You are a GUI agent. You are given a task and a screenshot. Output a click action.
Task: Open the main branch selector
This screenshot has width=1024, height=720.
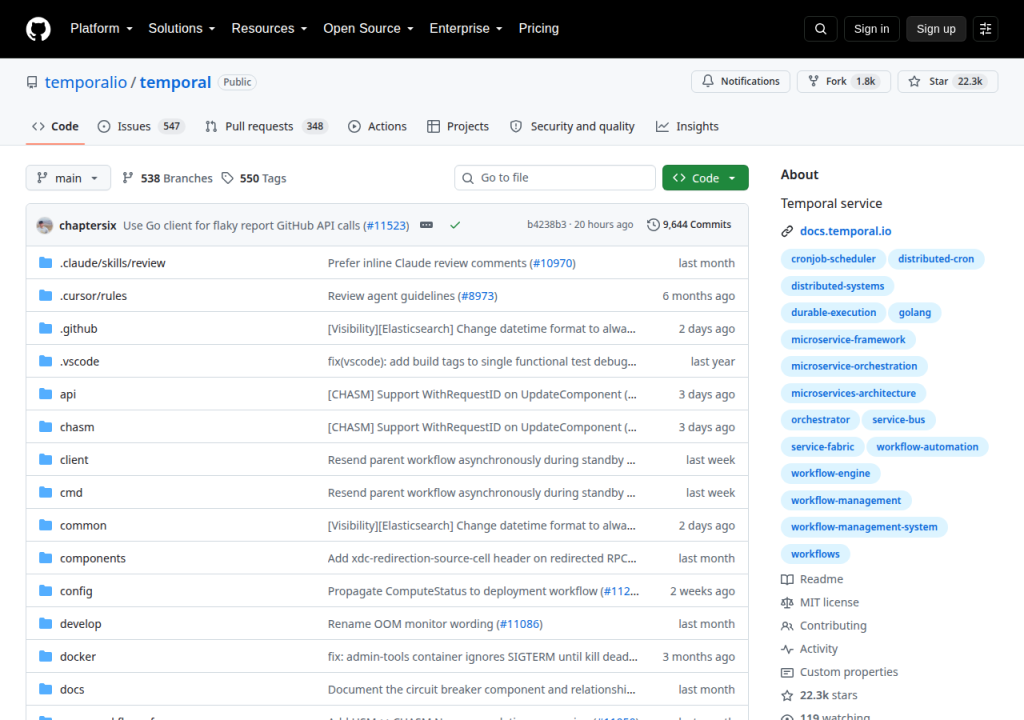[x=68, y=178]
